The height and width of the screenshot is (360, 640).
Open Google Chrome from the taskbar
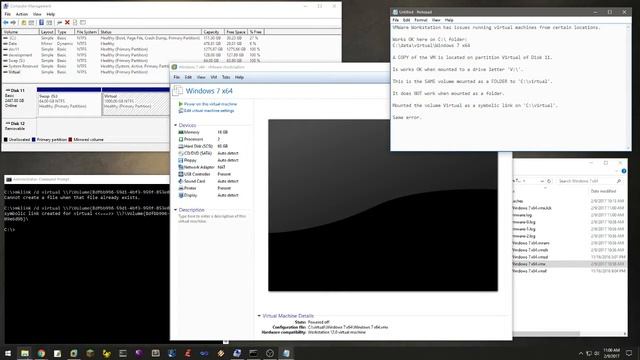[x=41, y=353]
